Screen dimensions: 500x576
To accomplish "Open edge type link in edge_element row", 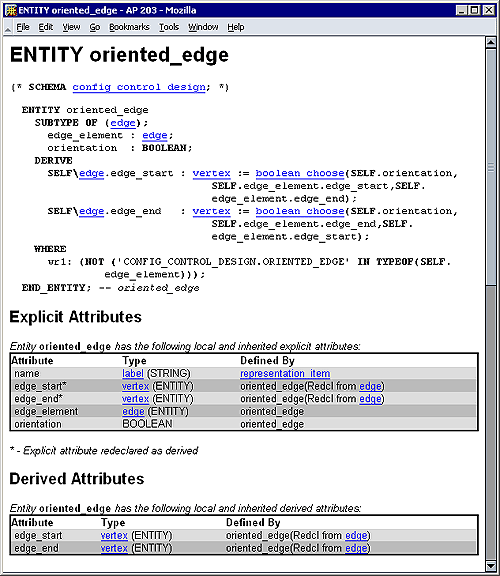I will [133, 411].
